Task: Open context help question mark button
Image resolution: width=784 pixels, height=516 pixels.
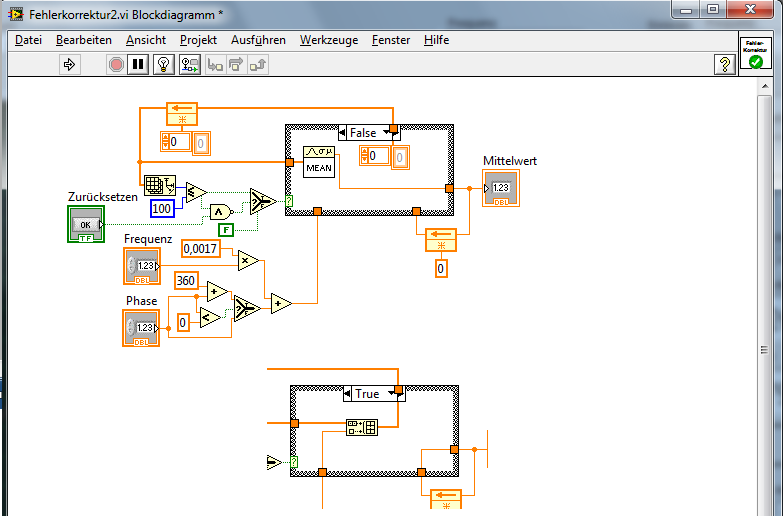Action: (724, 65)
